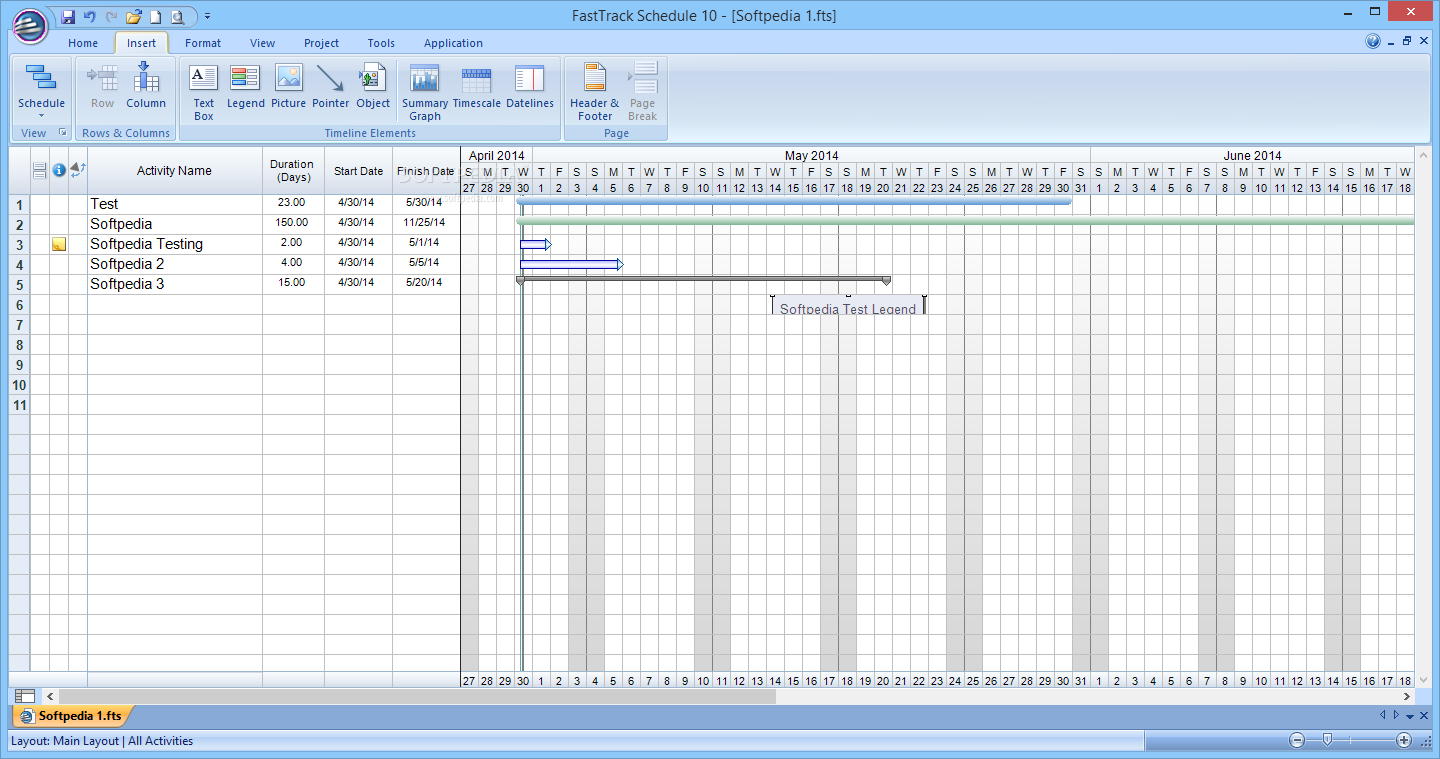Insert a Page Break

tap(643, 92)
